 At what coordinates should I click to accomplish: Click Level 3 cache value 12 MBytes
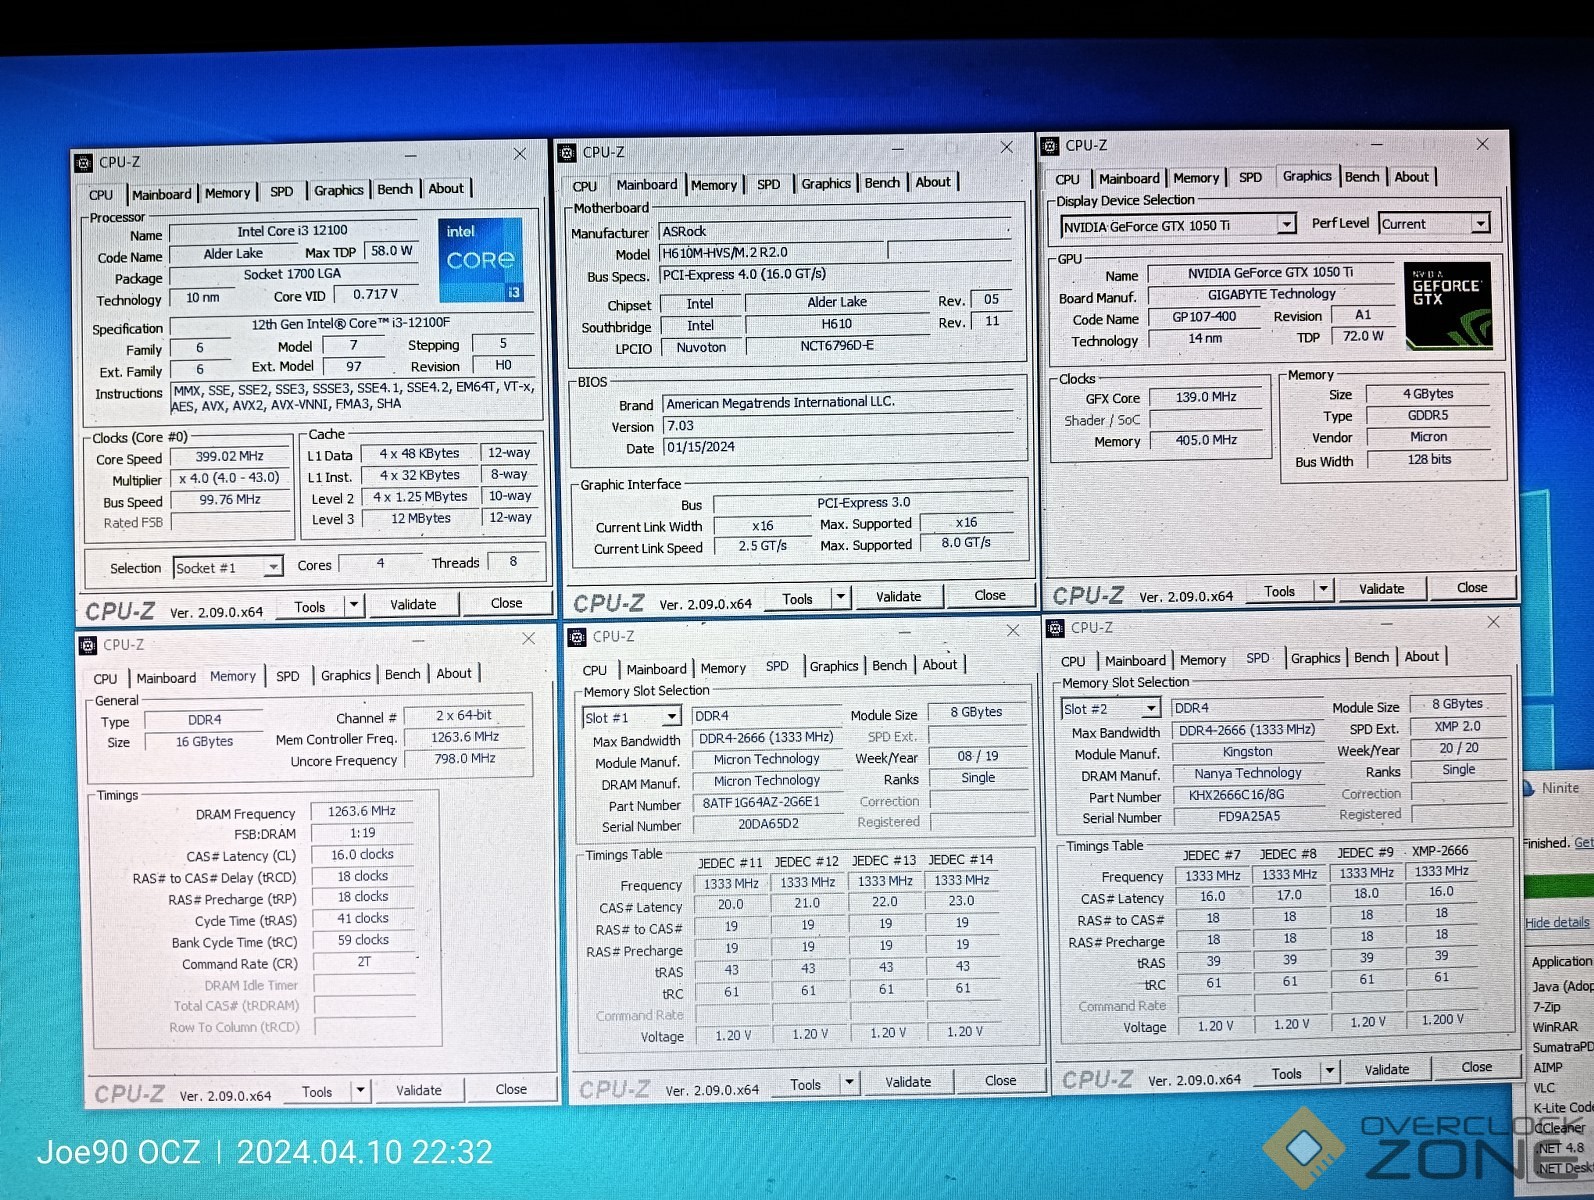(x=420, y=518)
